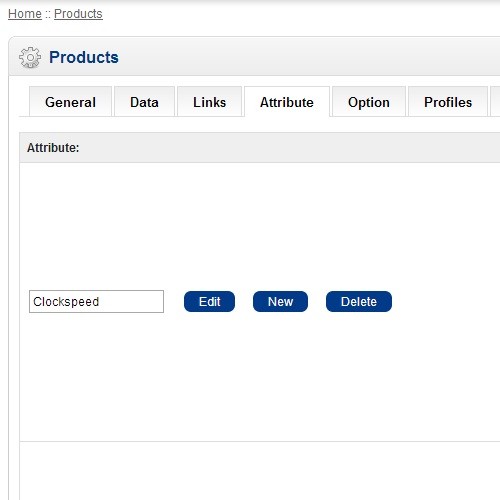Click the Products page title text
500x500 pixels.
[84, 57]
